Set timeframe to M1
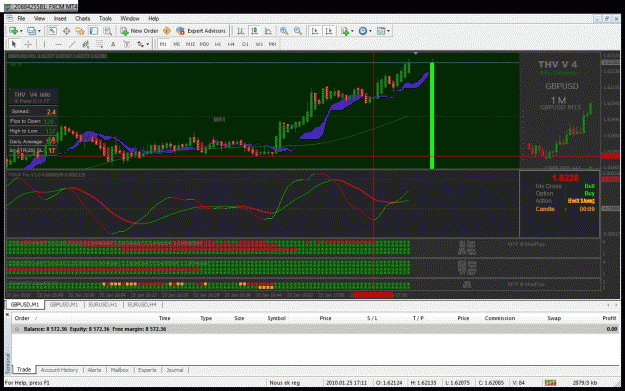Image resolution: width=625 pixels, height=391 pixels. pyautogui.click(x=163, y=44)
